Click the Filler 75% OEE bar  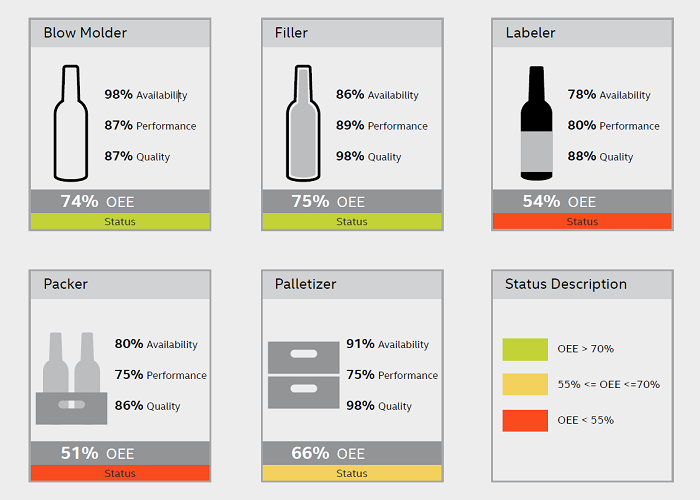[x=351, y=201]
